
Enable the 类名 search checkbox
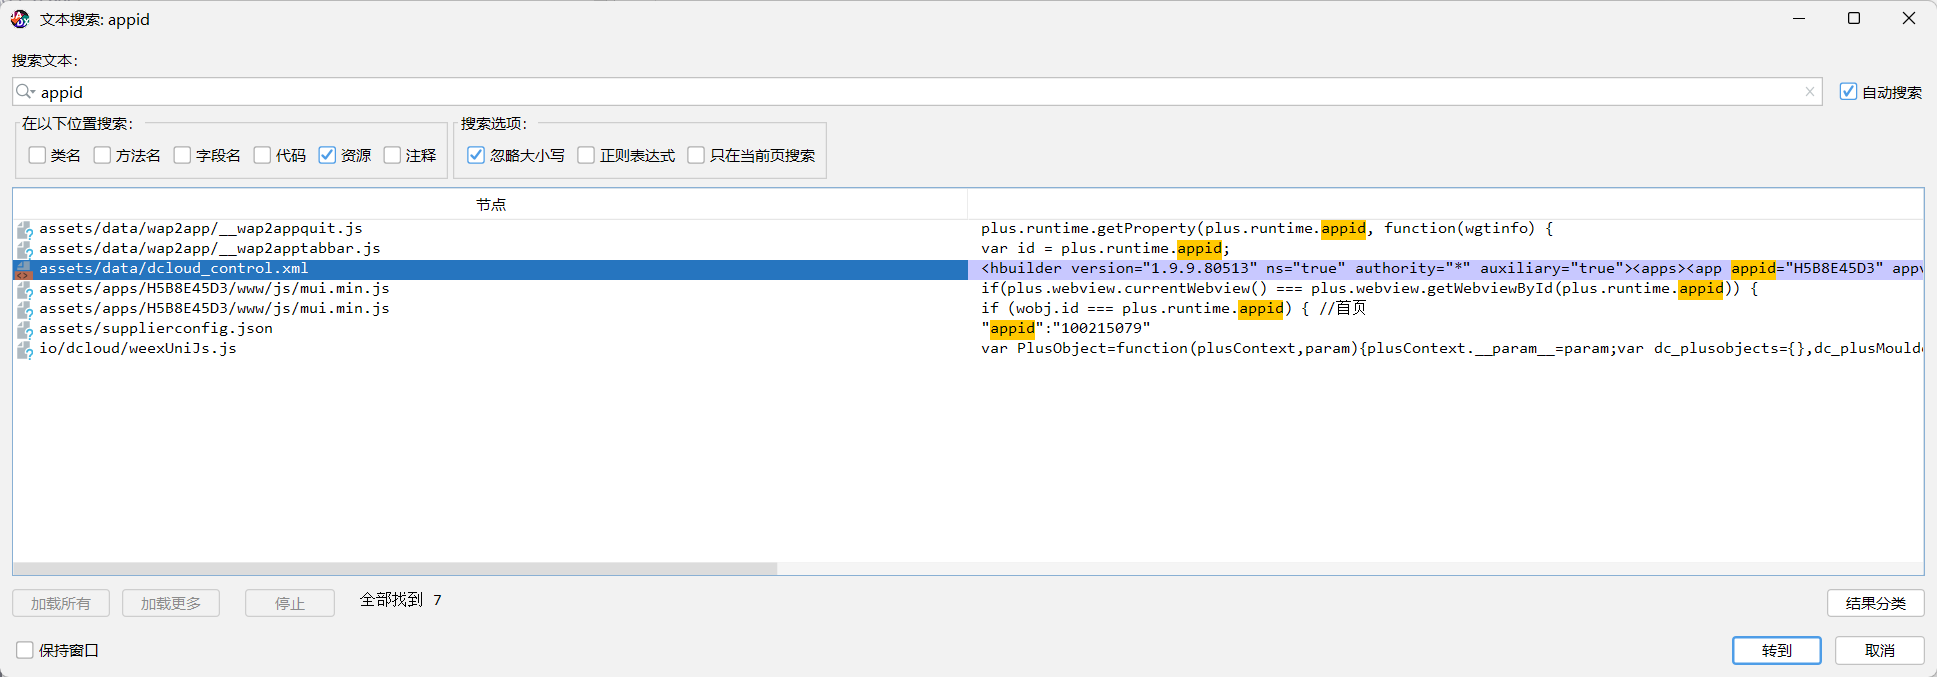(38, 155)
